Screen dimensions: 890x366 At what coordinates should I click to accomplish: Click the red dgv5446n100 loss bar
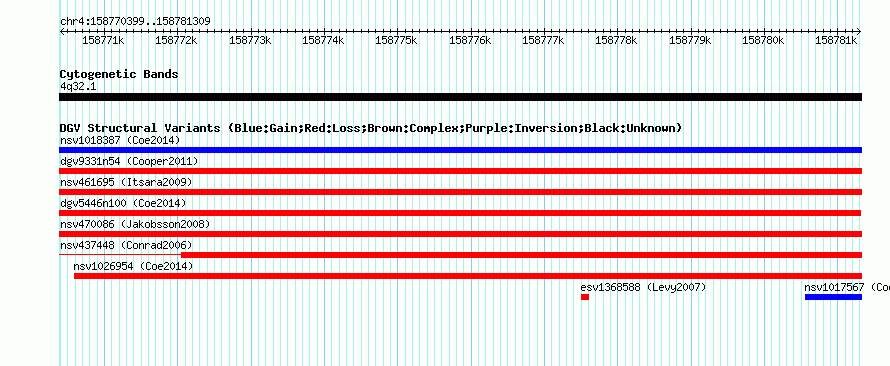click(460, 213)
